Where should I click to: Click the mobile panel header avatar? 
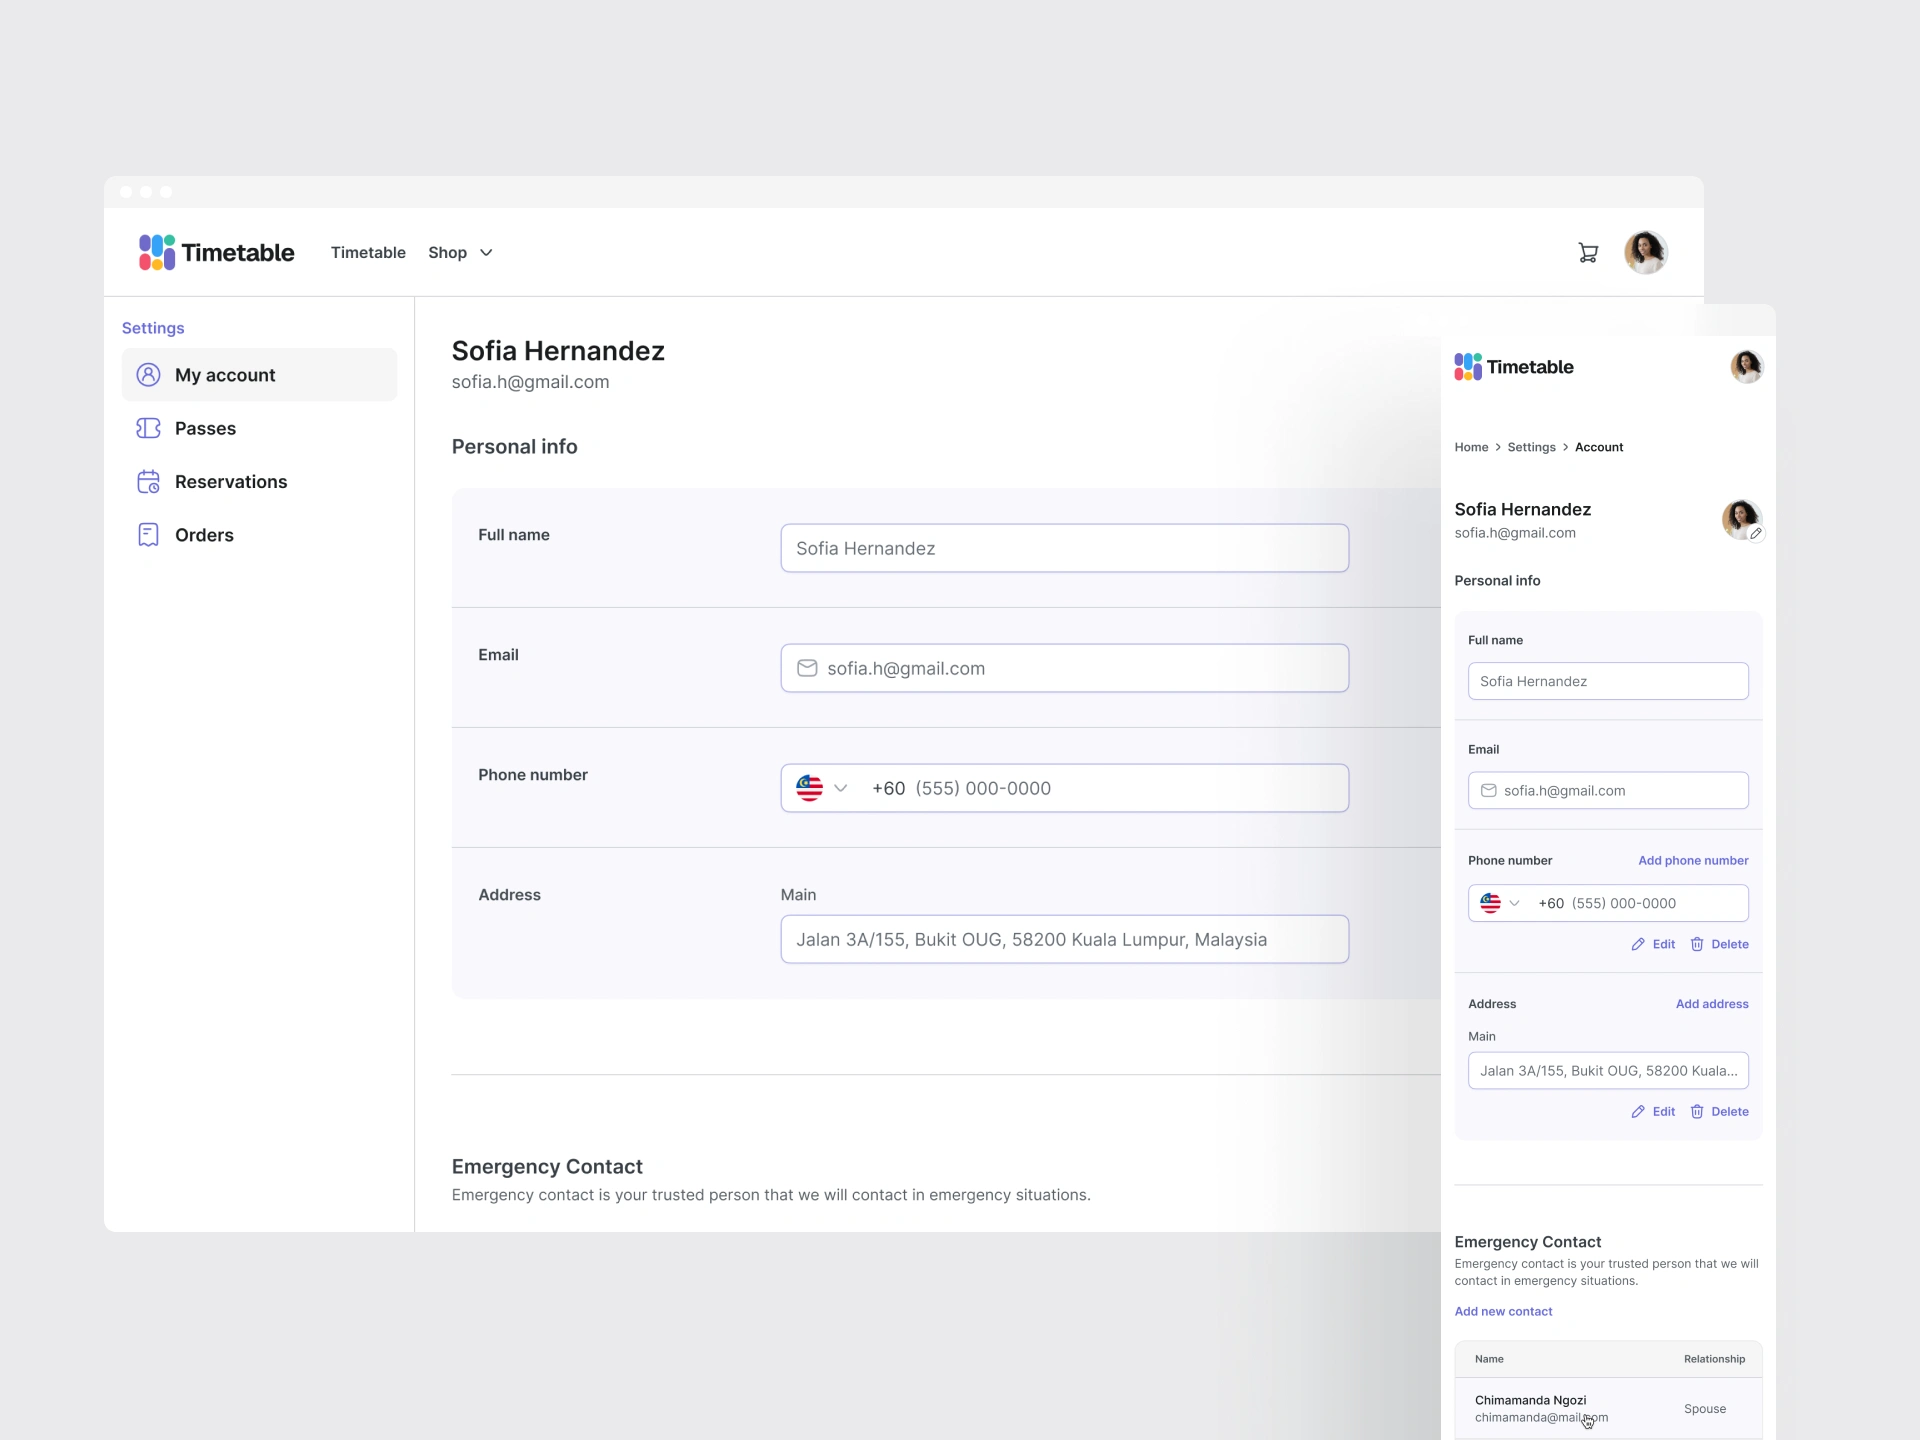click(x=1746, y=367)
